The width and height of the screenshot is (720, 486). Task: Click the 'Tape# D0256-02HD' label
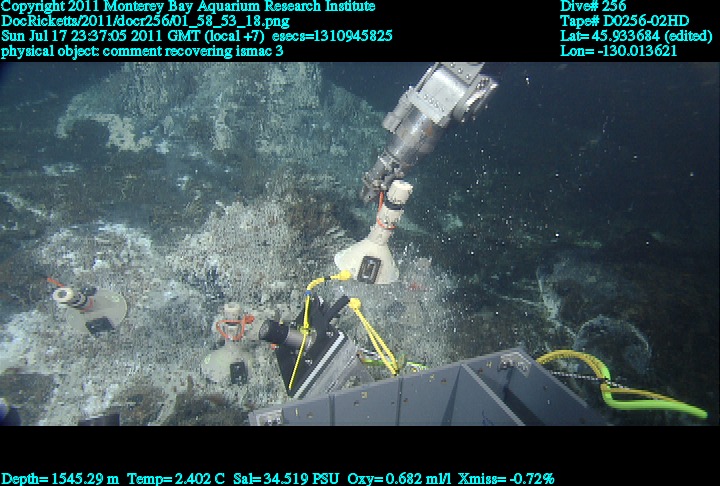pyautogui.click(x=624, y=21)
